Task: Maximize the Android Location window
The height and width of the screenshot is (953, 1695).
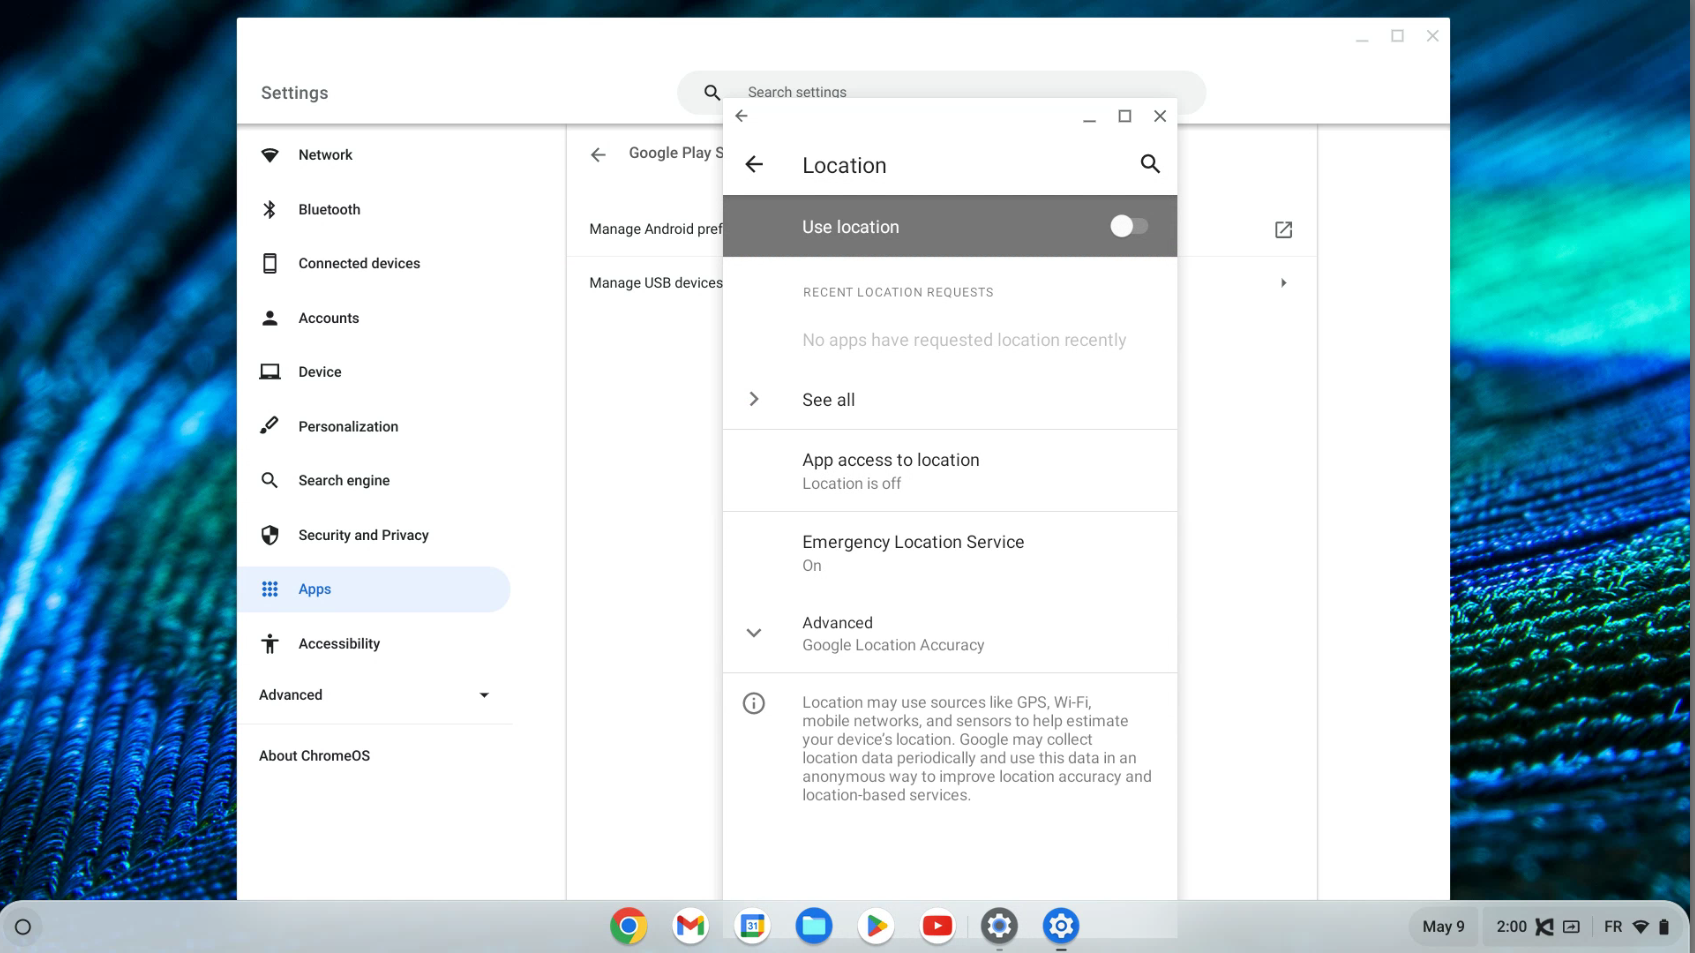Action: 1125,116
